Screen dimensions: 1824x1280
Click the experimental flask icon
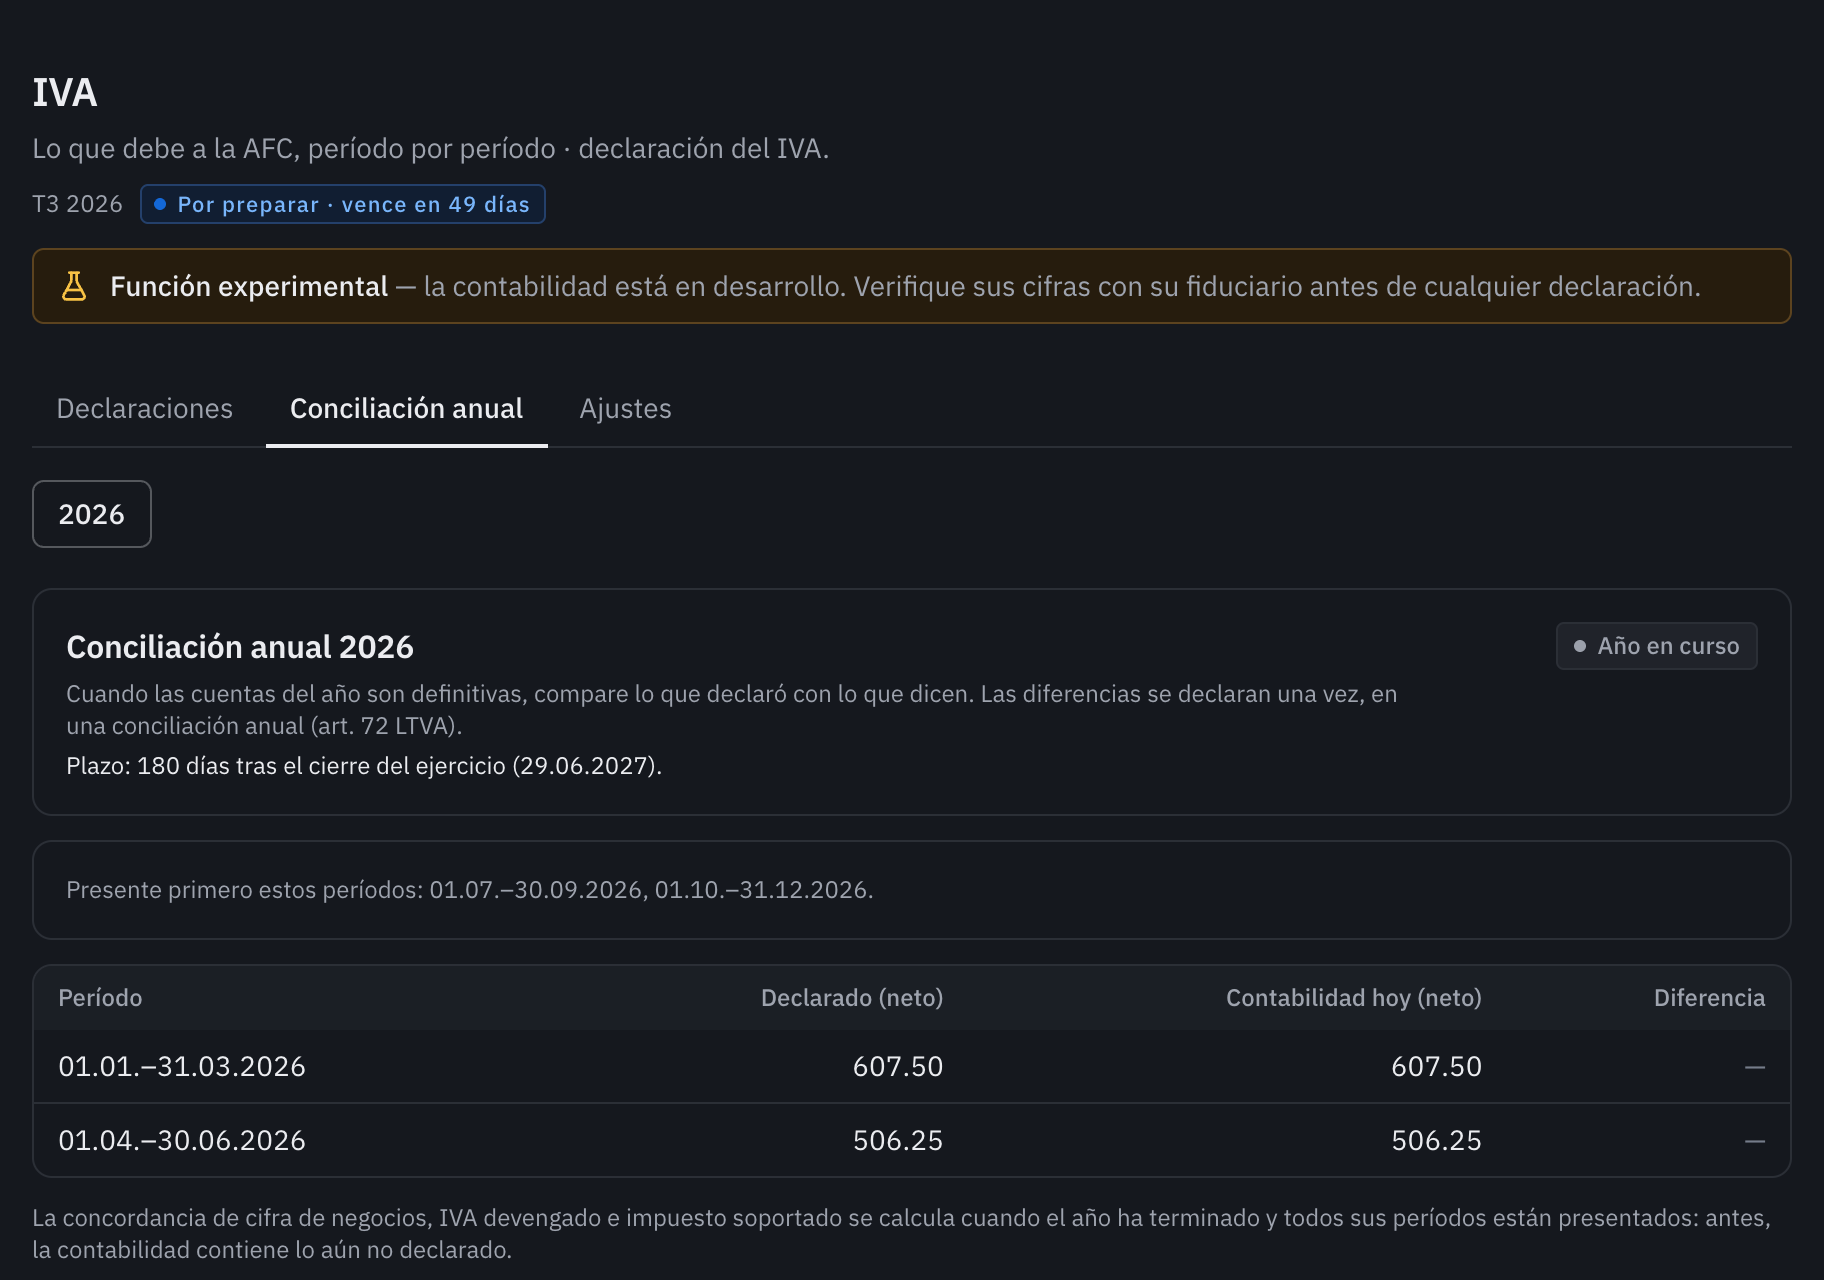[x=74, y=286]
